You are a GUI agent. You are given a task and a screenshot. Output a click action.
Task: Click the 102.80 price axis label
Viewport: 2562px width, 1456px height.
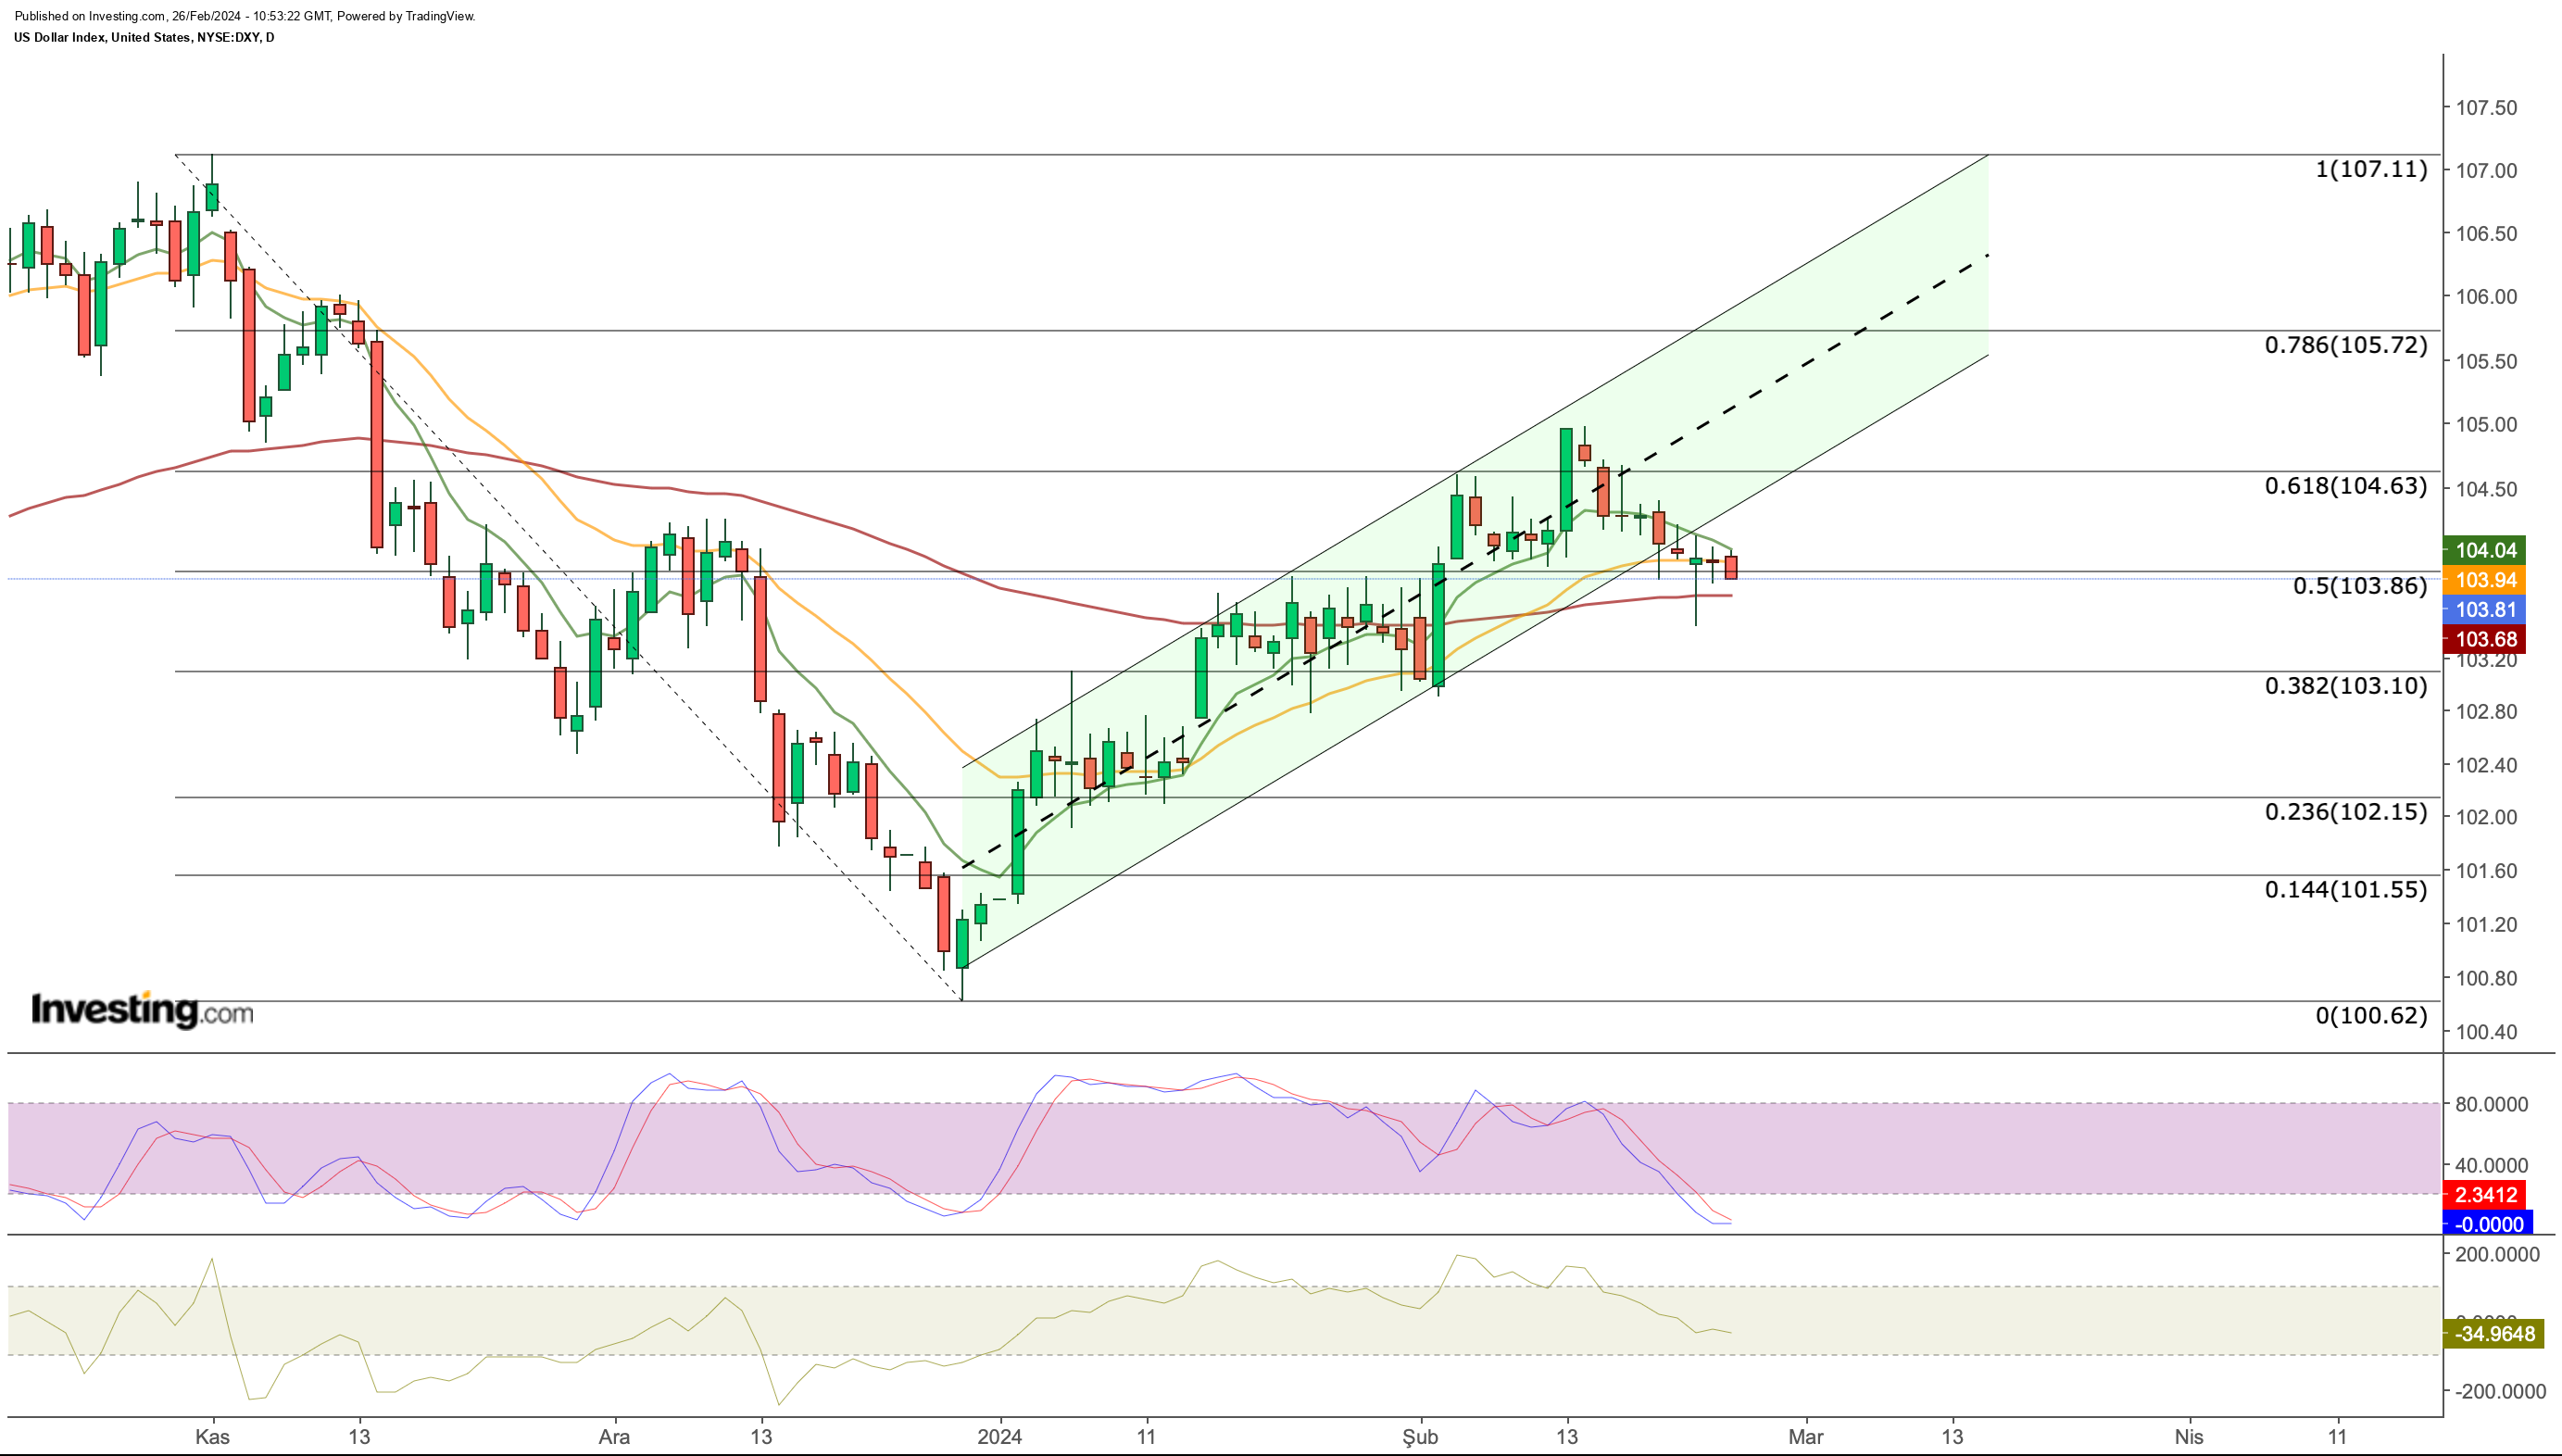coord(2486,712)
